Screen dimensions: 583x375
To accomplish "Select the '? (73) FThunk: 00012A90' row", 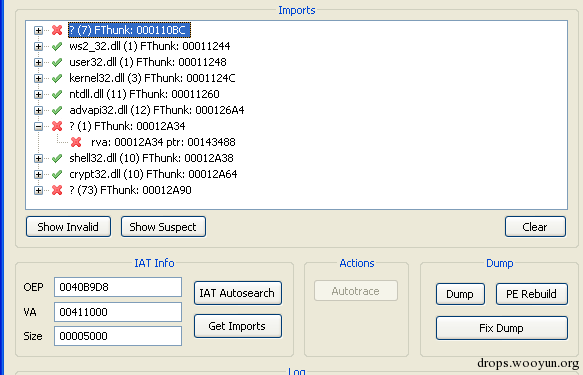I will [x=130, y=190].
